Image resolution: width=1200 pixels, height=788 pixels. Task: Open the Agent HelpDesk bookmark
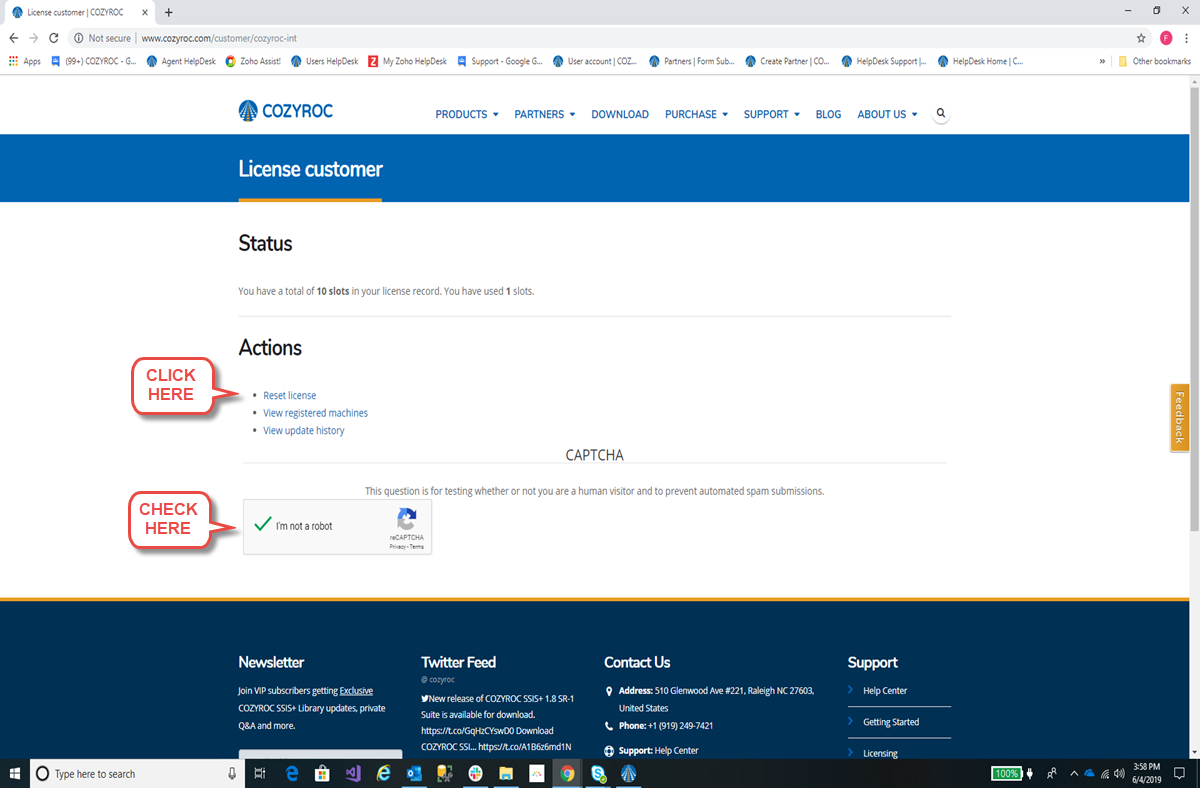click(x=181, y=61)
